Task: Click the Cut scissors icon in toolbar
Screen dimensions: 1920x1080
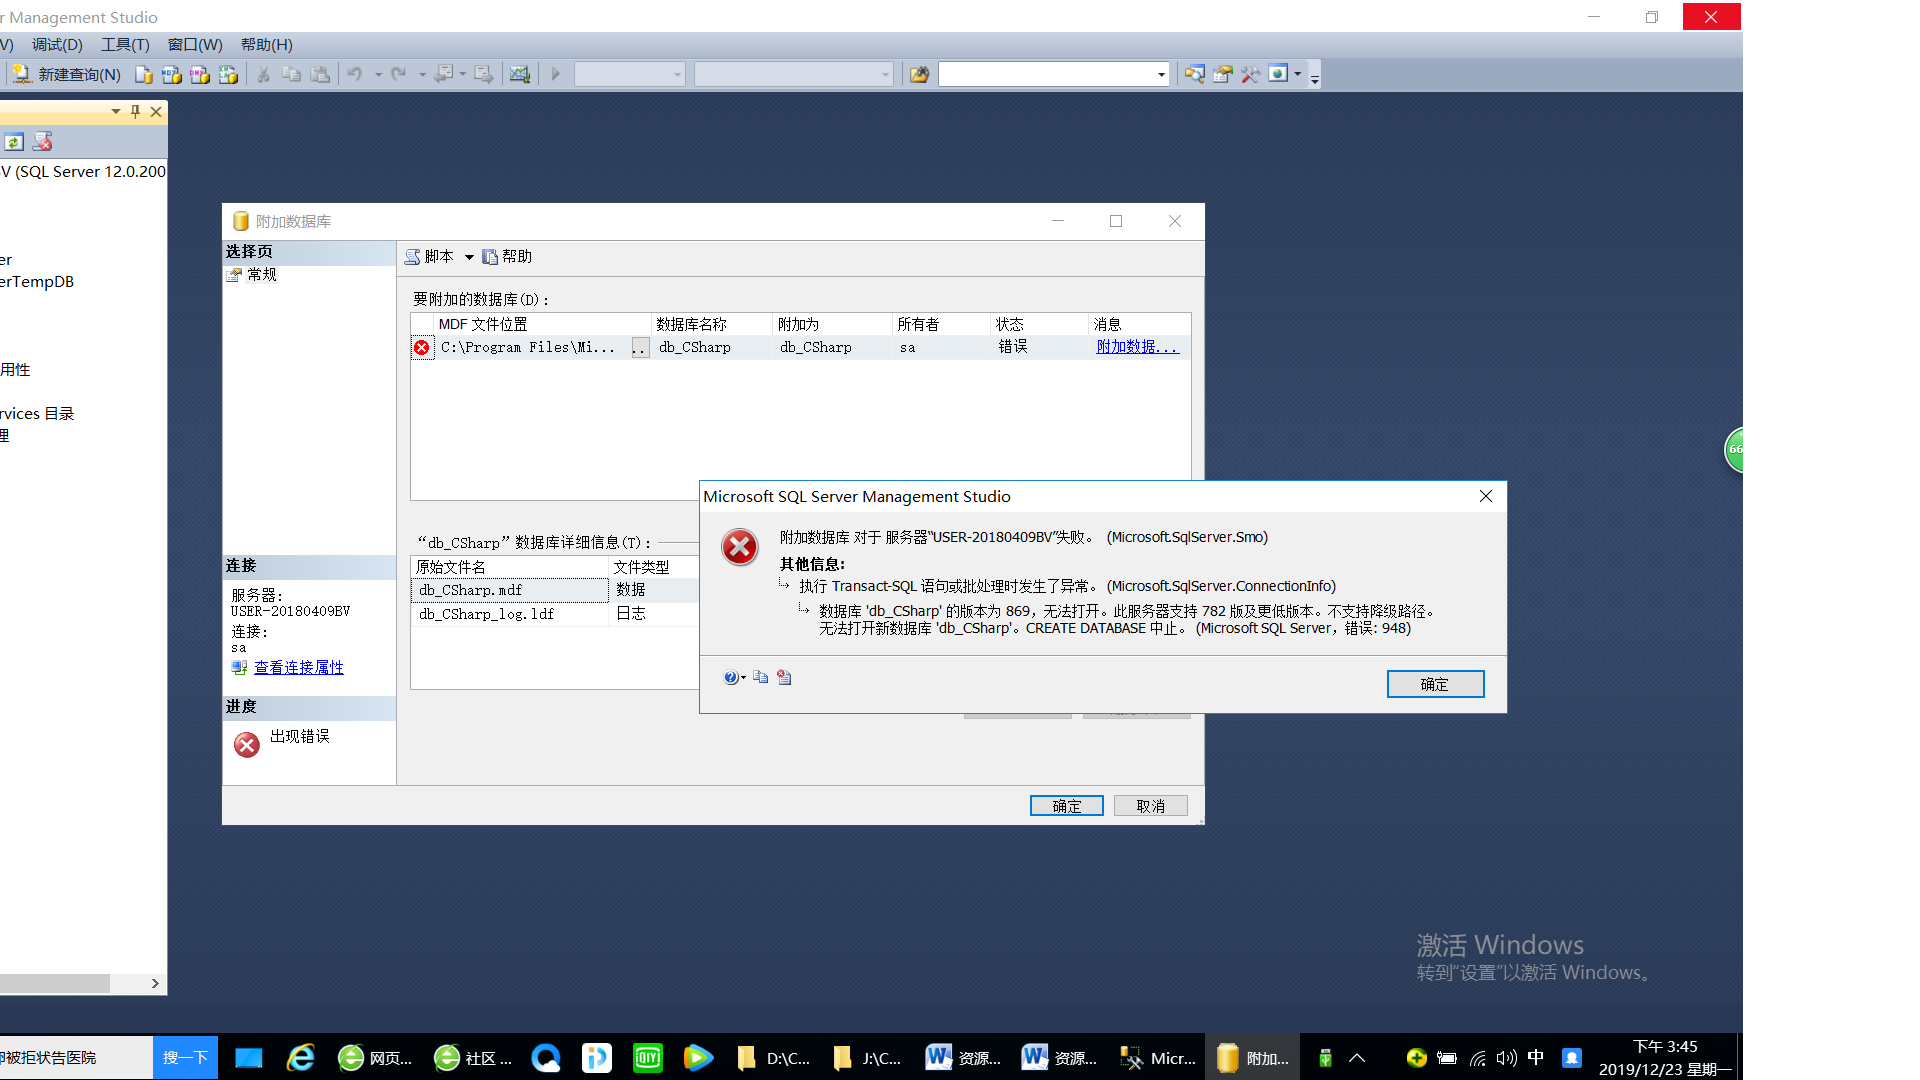Action: click(264, 74)
